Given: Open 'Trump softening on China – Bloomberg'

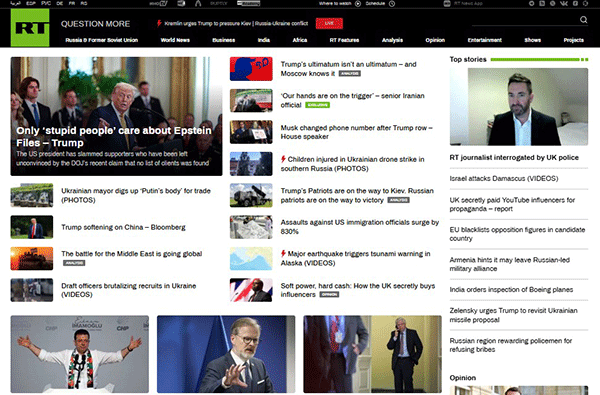Looking at the screenshot, I should [x=123, y=227].
